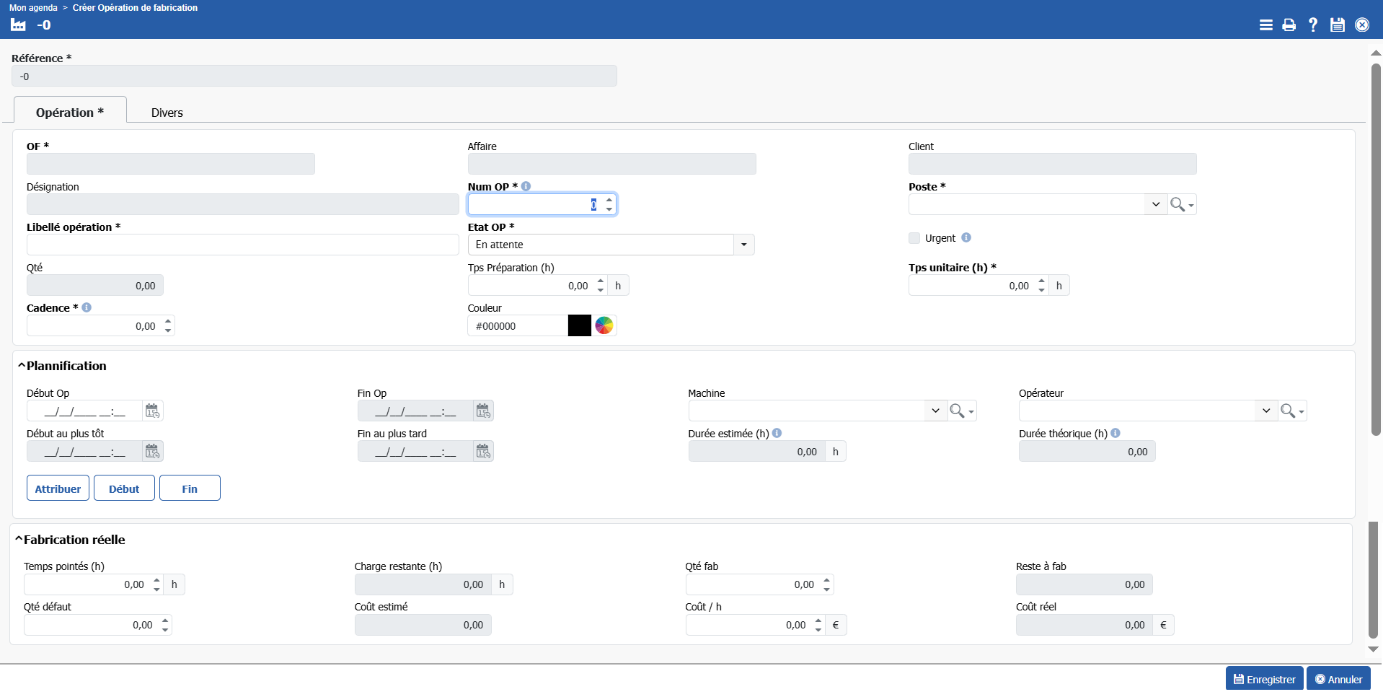This screenshot has height=697, width=1383.
Task: Switch to the Divers tab
Action: 167,113
